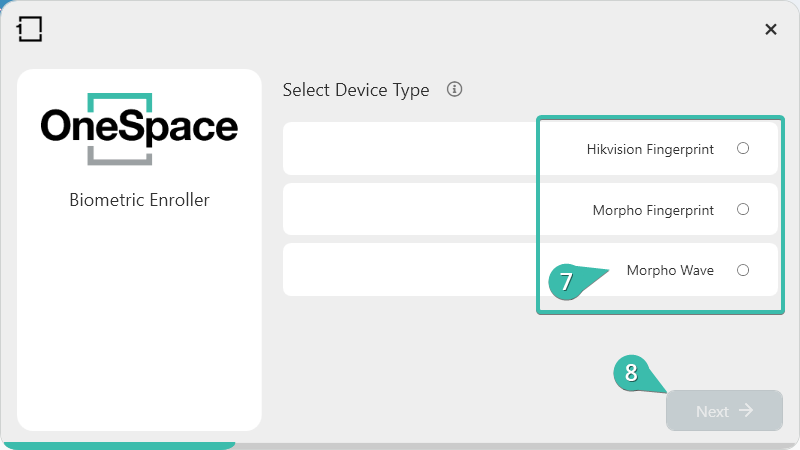This screenshot has width=800, height=450.
Task: Click the OneSpace logo
Action: click(x=139, y=129)
